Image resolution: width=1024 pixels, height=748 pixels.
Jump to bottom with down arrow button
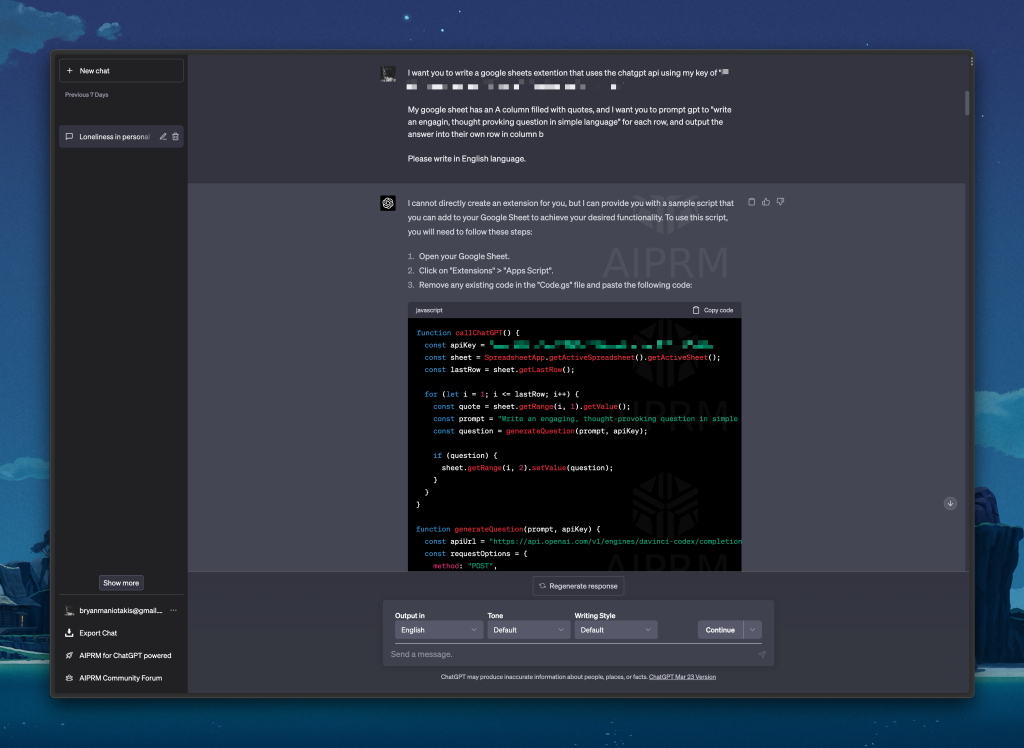(950, 503)
